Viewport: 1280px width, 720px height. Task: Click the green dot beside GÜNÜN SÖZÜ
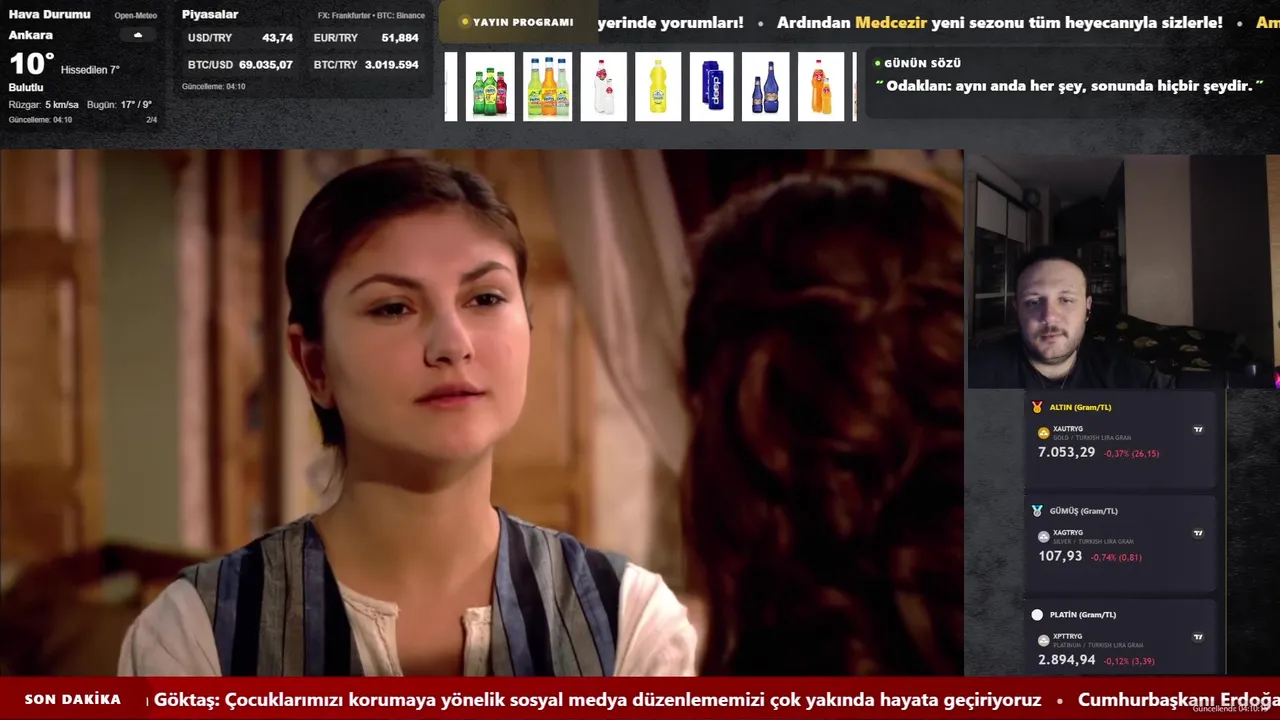click(878, 63)
